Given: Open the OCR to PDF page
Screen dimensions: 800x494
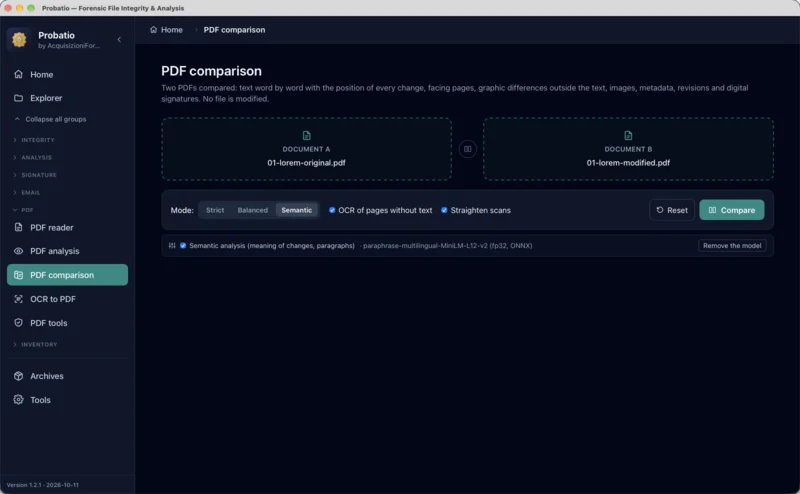Looking at the screenshot, I should click(x=67, y=299).
